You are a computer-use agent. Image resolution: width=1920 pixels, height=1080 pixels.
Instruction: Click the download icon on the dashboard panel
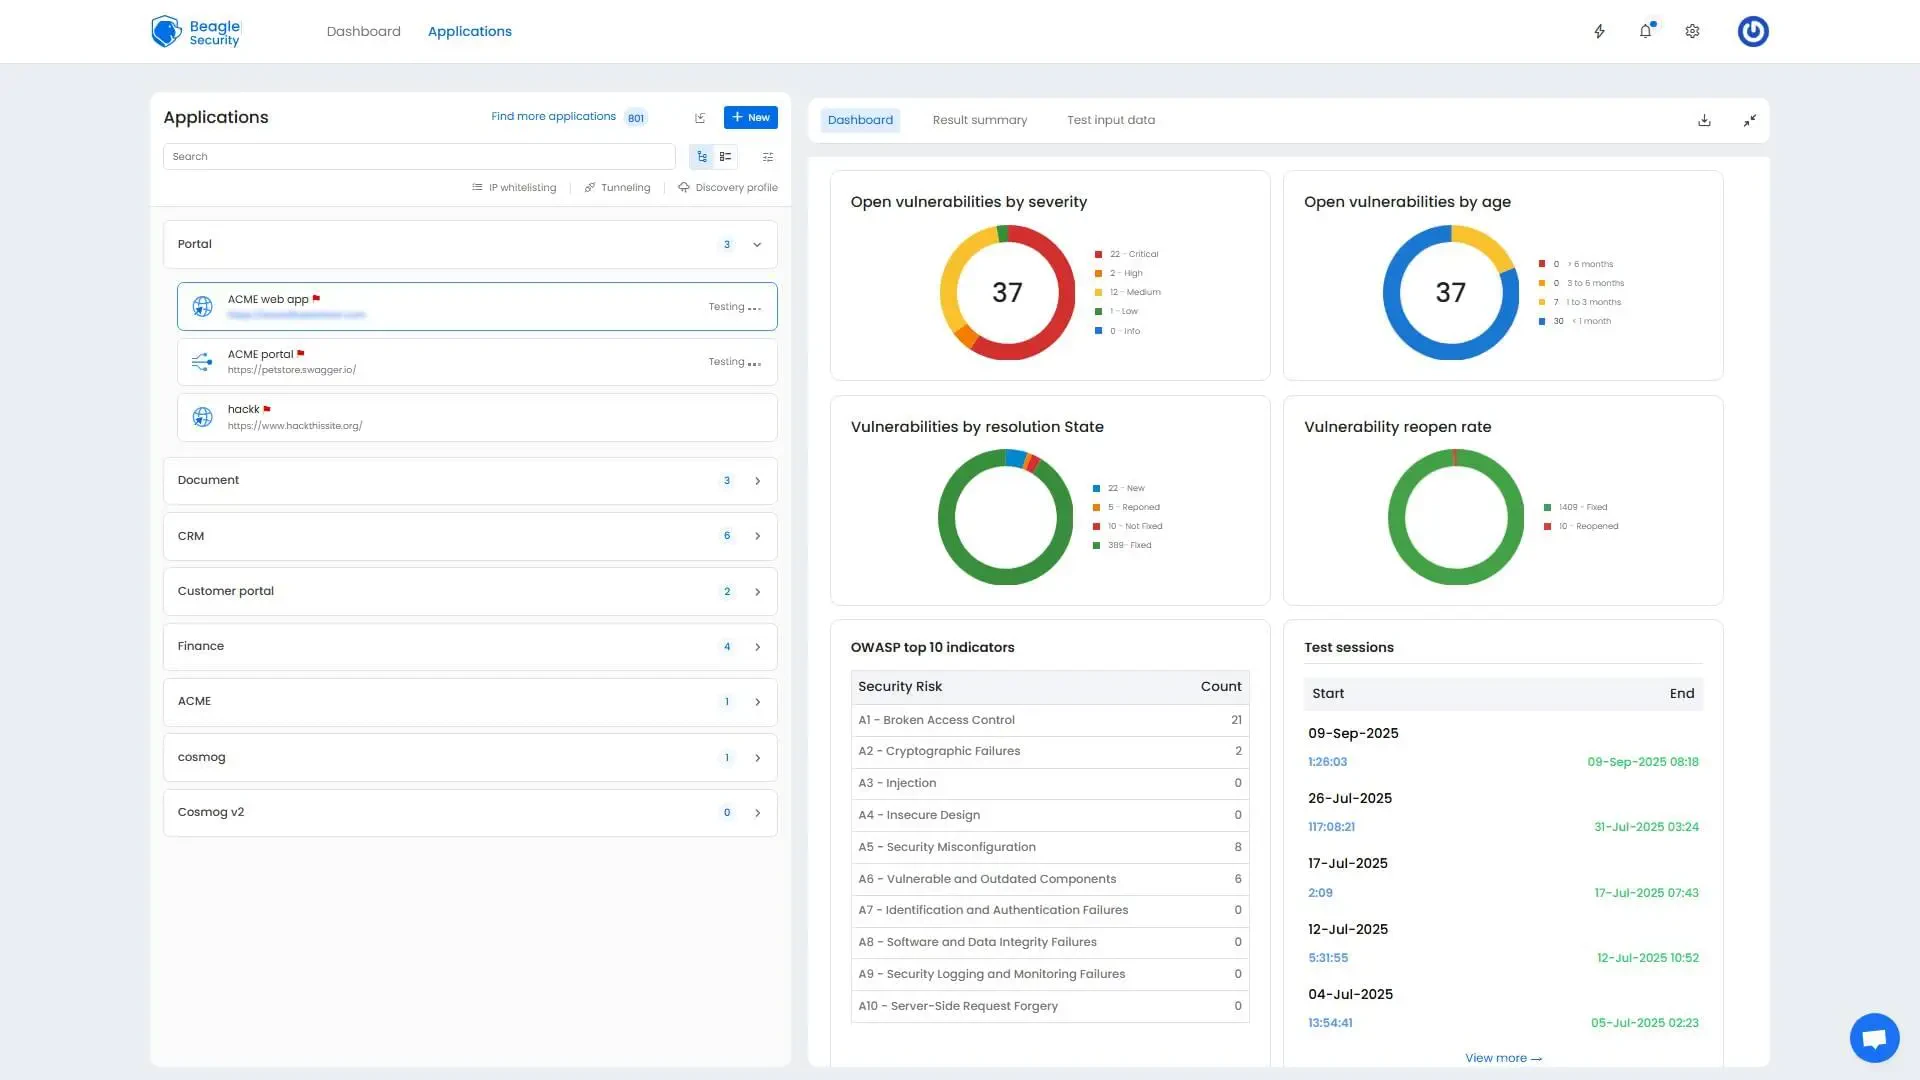pyautogui.click(x=1704, y=119)
